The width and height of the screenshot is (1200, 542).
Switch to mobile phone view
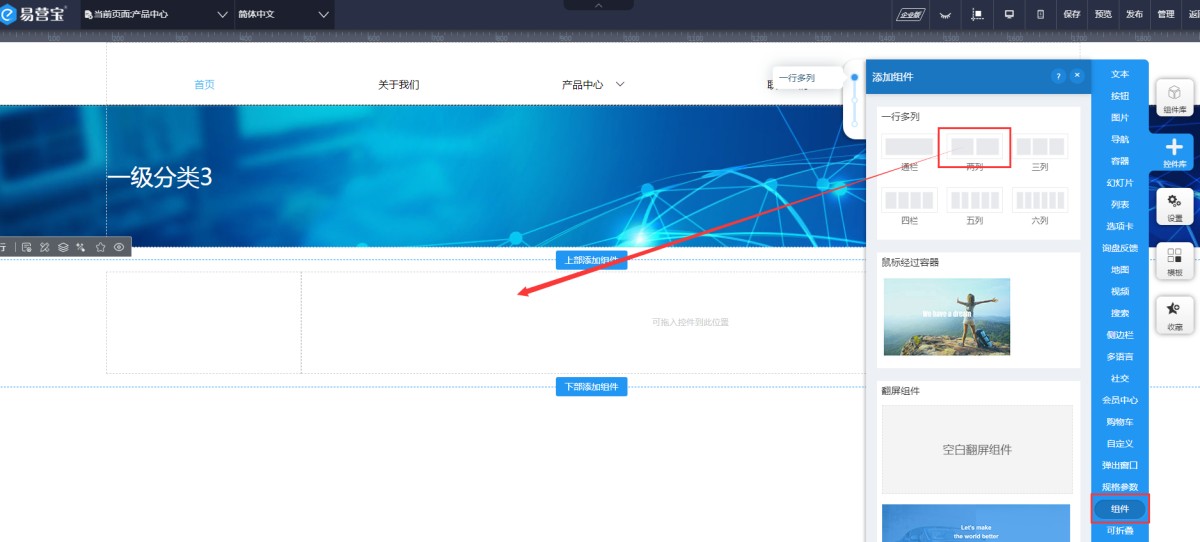pyautogui.click(x=1040, y=14)
